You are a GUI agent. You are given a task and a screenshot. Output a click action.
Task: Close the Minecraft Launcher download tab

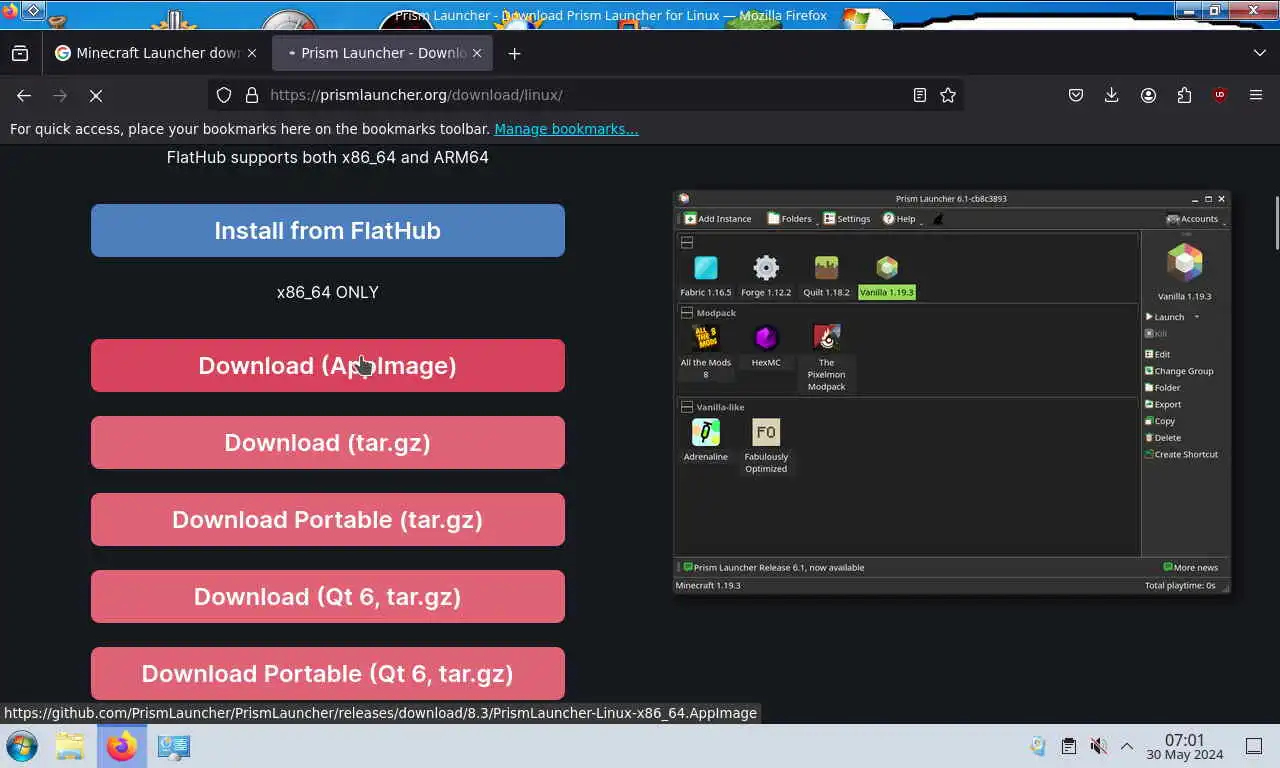coord(251,53)
